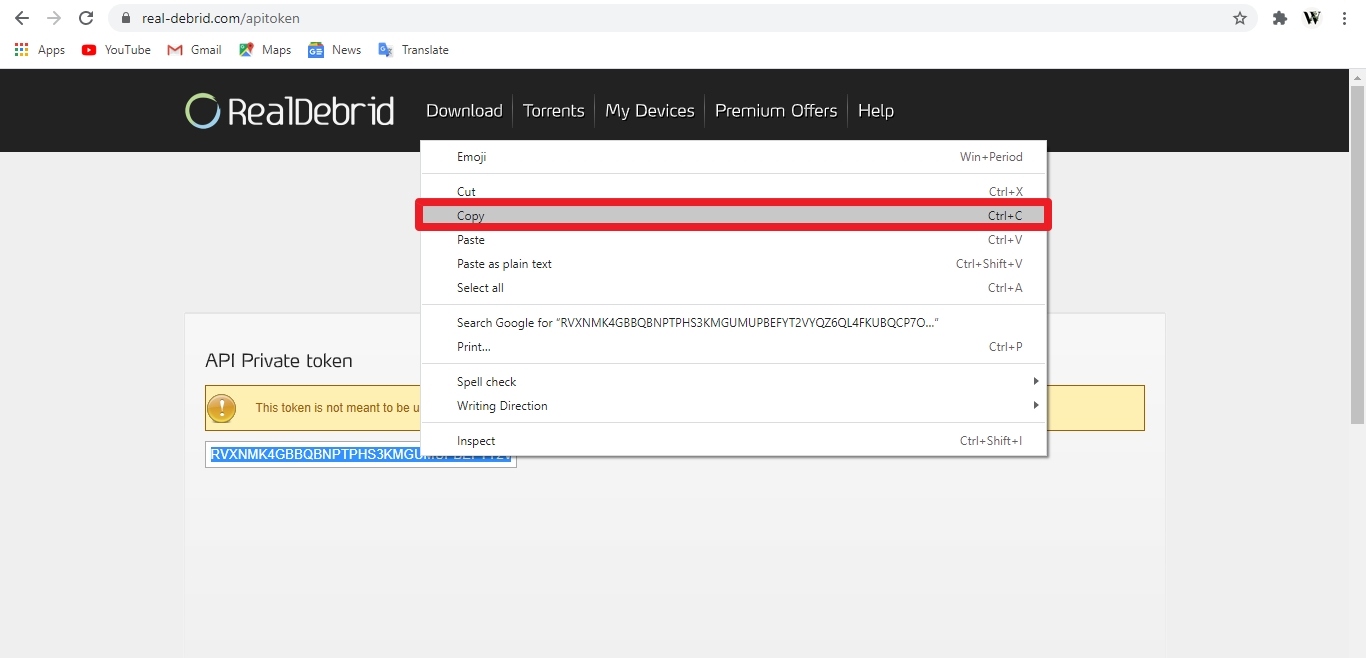Open the Translate bookmark
The height and width of the screenshot is (658, 1366).
coord(413,50)
